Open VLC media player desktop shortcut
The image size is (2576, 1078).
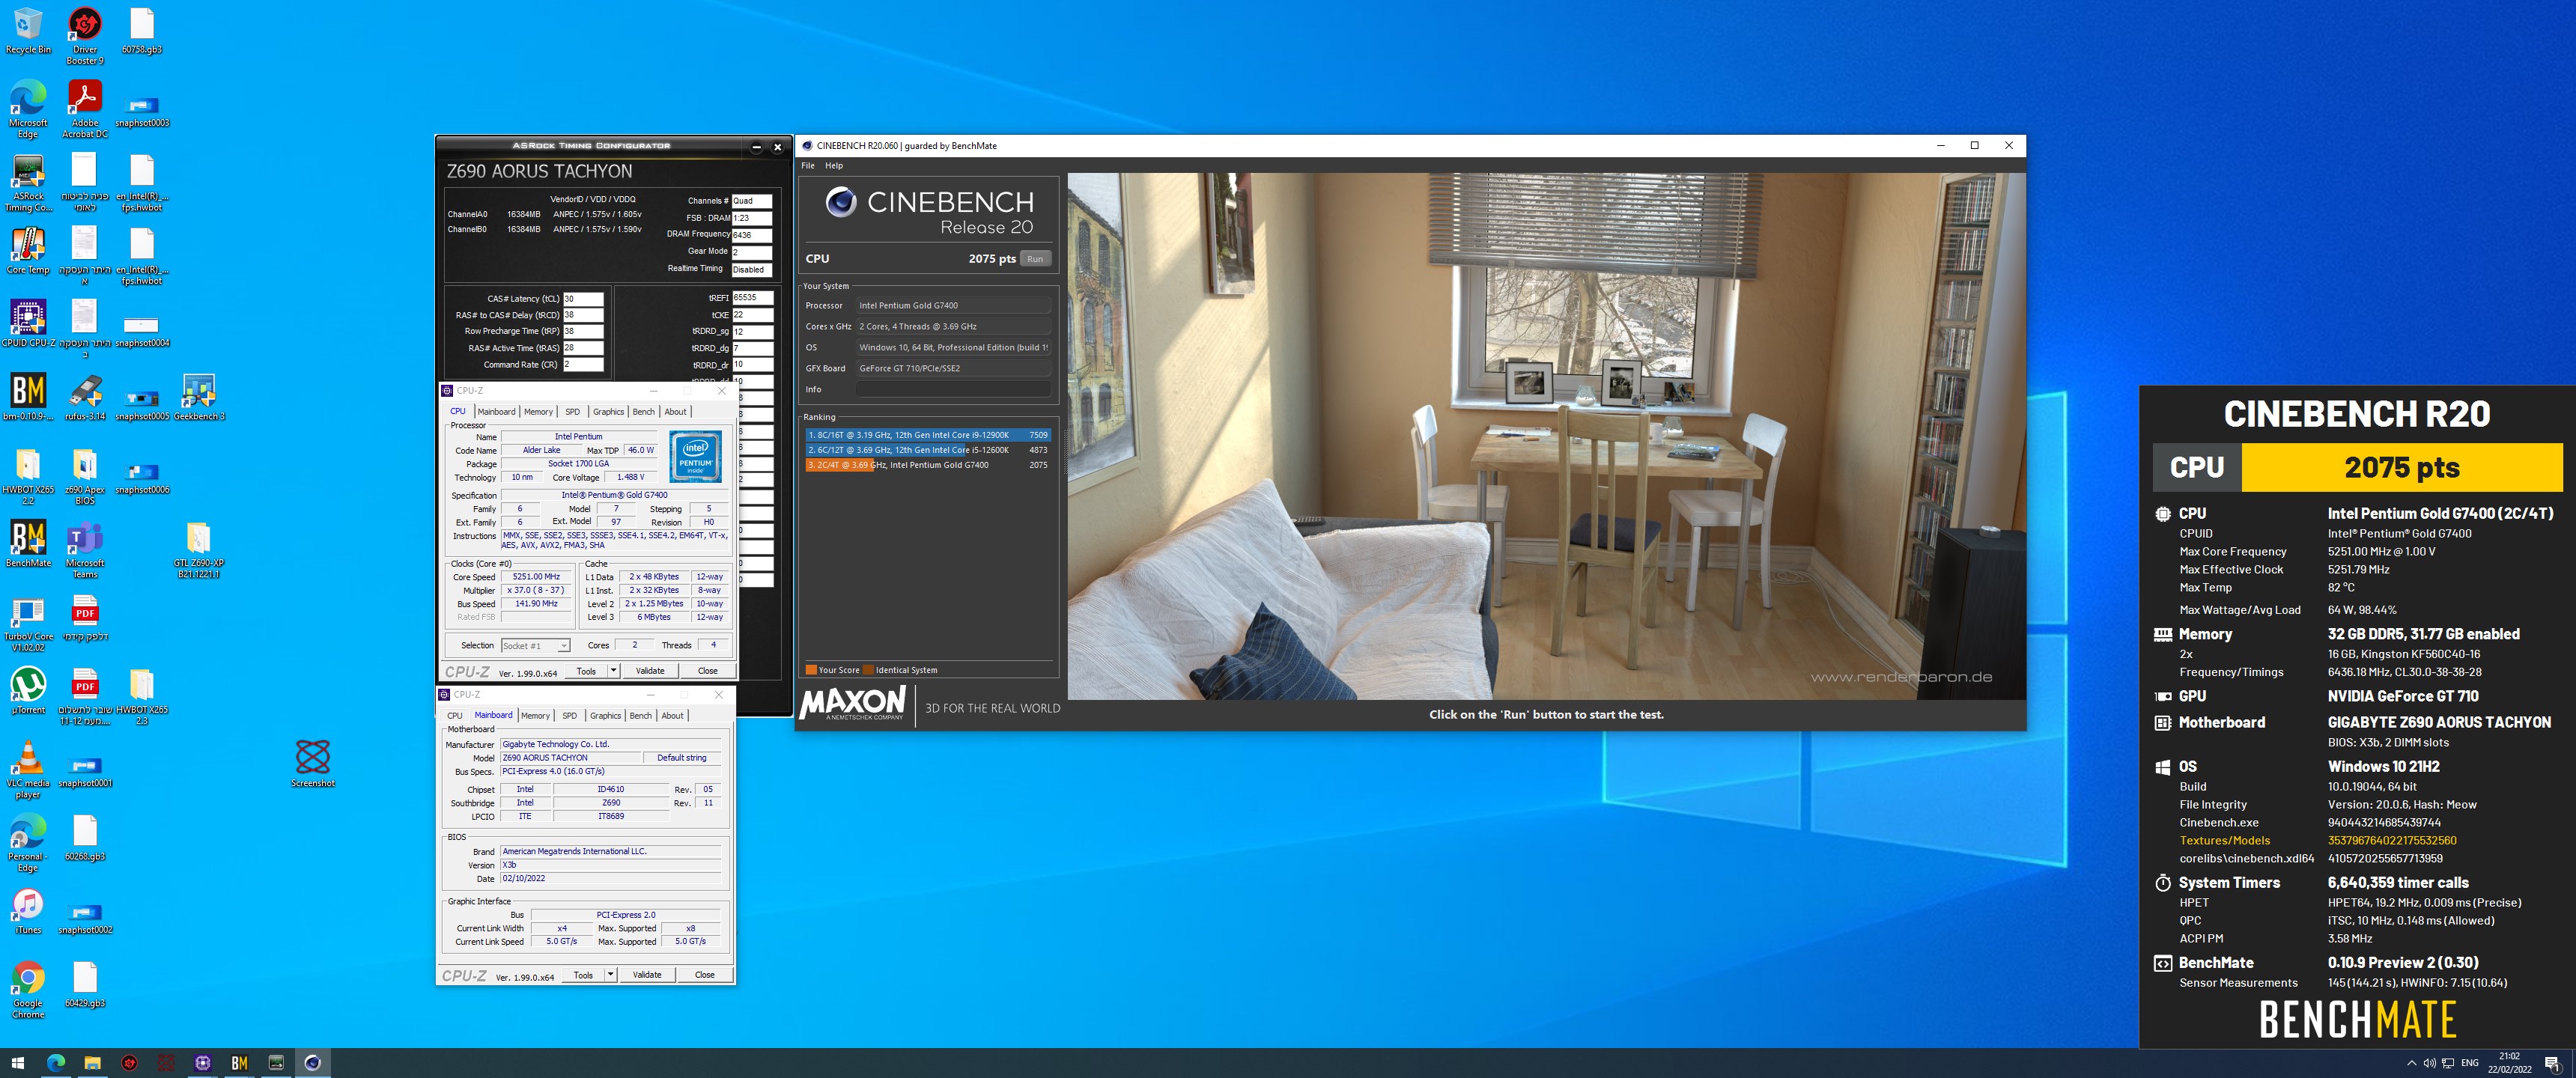pos(28,768)
